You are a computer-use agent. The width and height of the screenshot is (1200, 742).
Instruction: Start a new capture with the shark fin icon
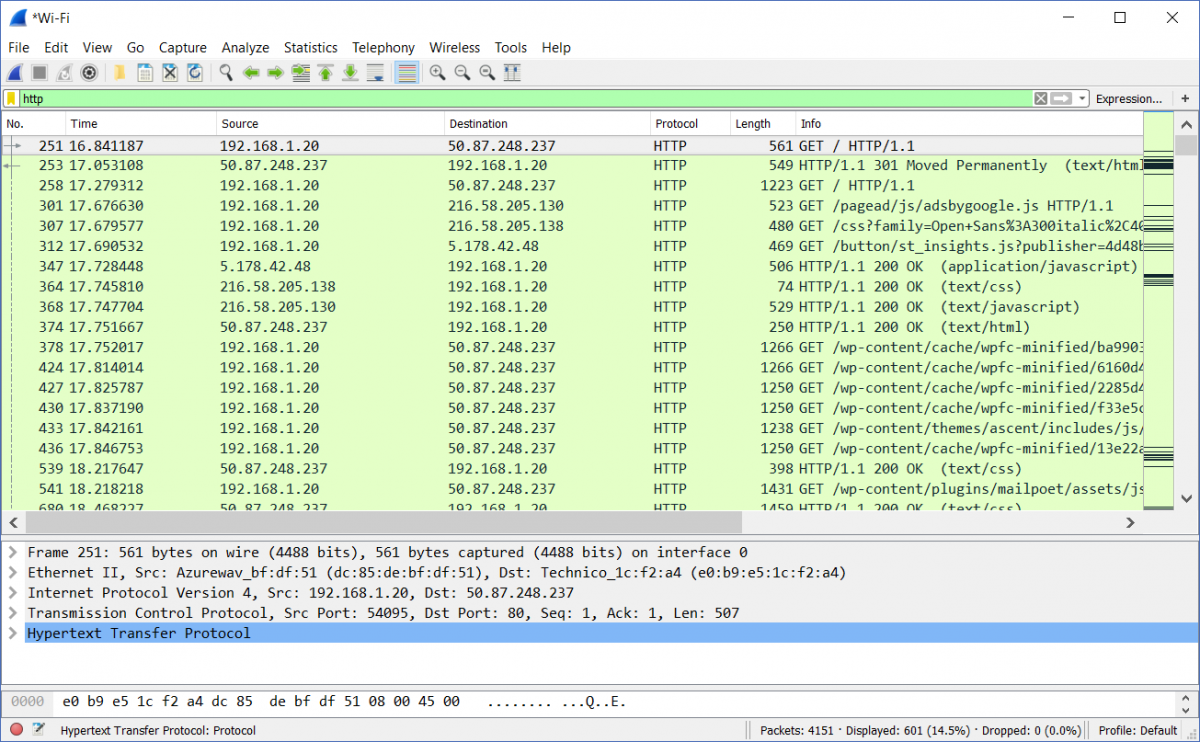(14, 72)
